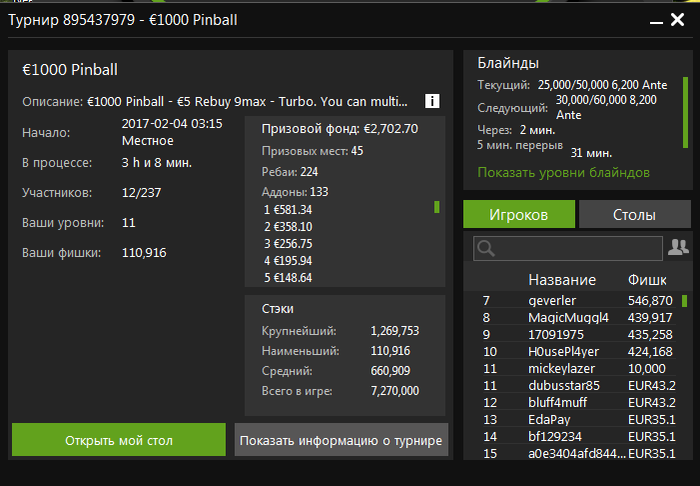
Task: Click the blinds panel green scrollbar
Action: pyautogui.click(x=685, y=112)
